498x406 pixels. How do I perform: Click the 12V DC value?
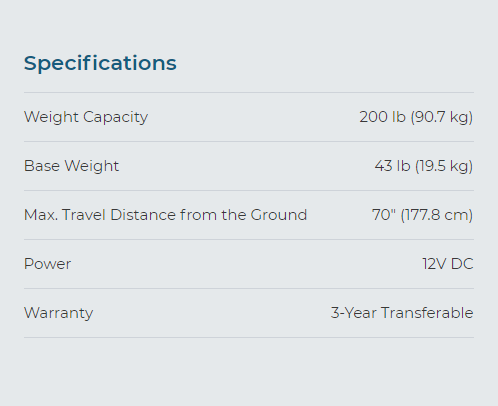click(x=448, y=264)
